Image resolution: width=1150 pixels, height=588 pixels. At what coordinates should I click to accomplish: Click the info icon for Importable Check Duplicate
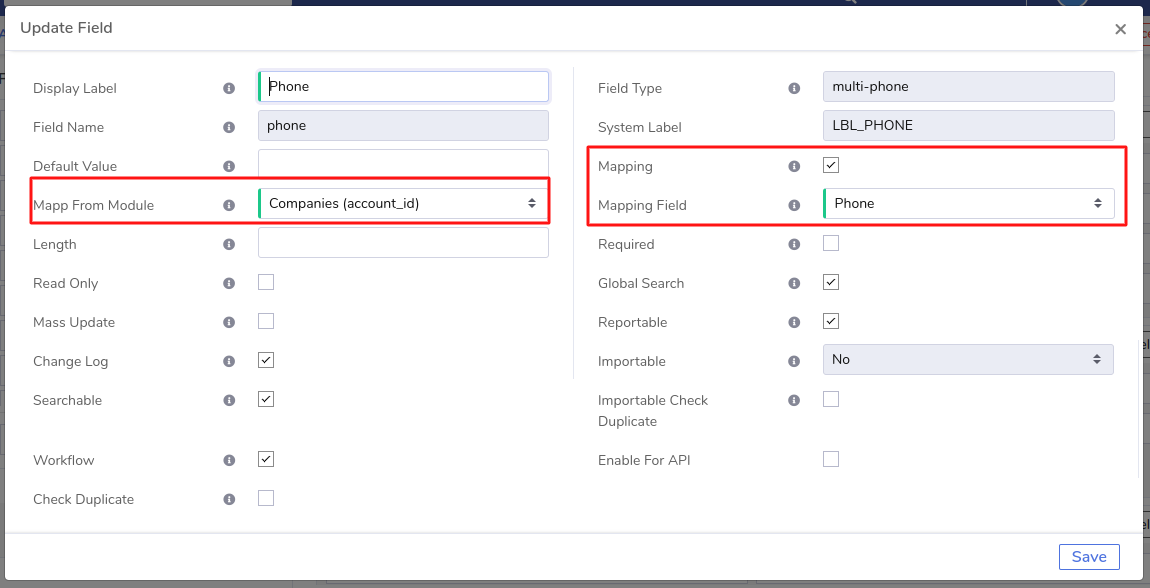coord(794,400)
